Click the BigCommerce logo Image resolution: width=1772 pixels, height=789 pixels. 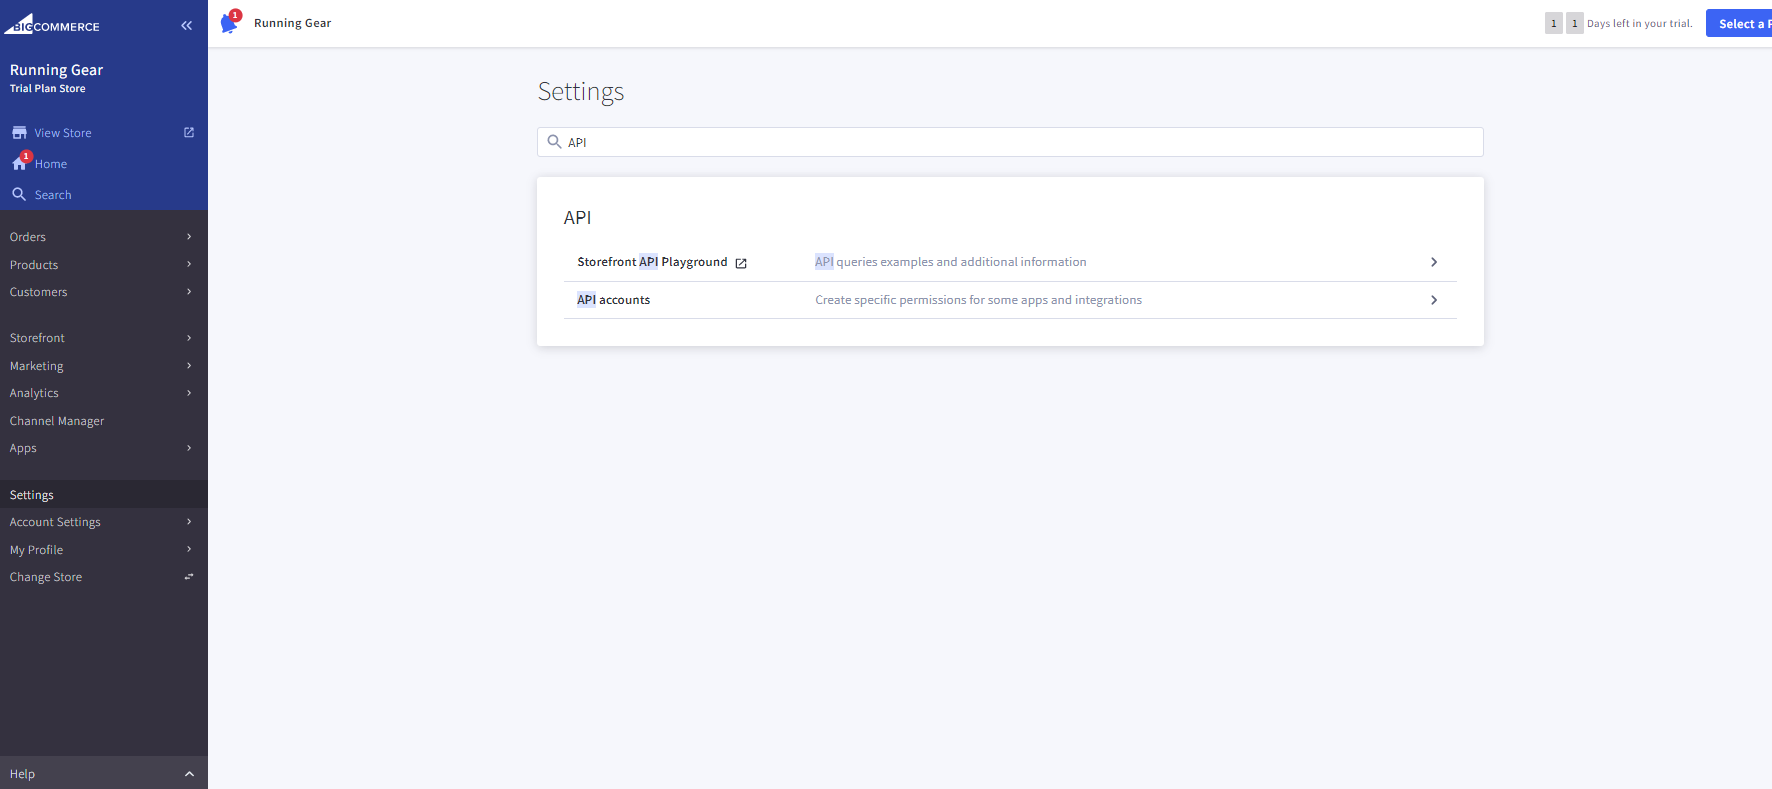click(52, 25)
